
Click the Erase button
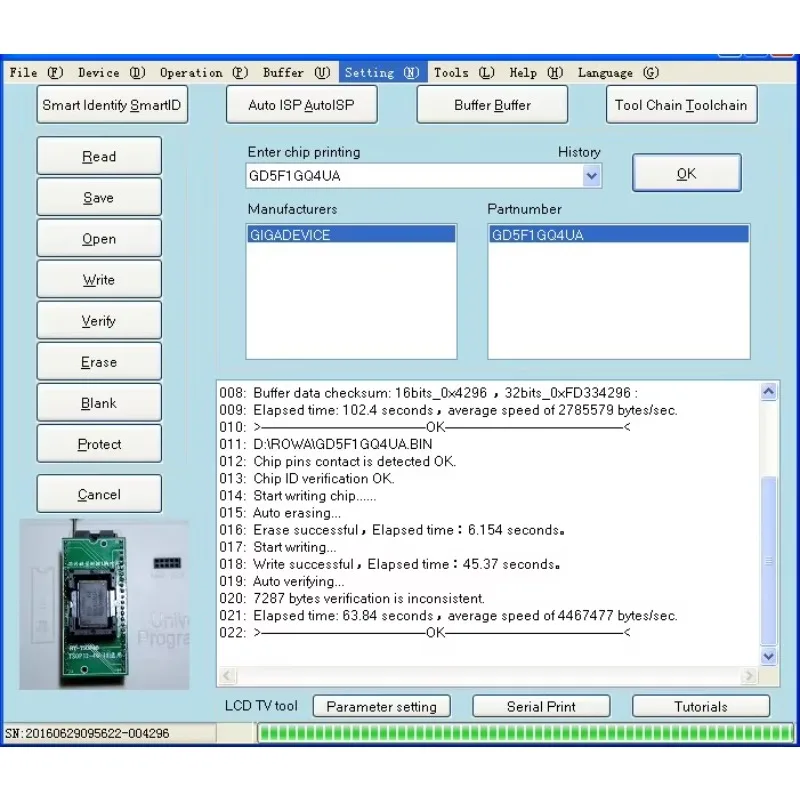(99, 362)
